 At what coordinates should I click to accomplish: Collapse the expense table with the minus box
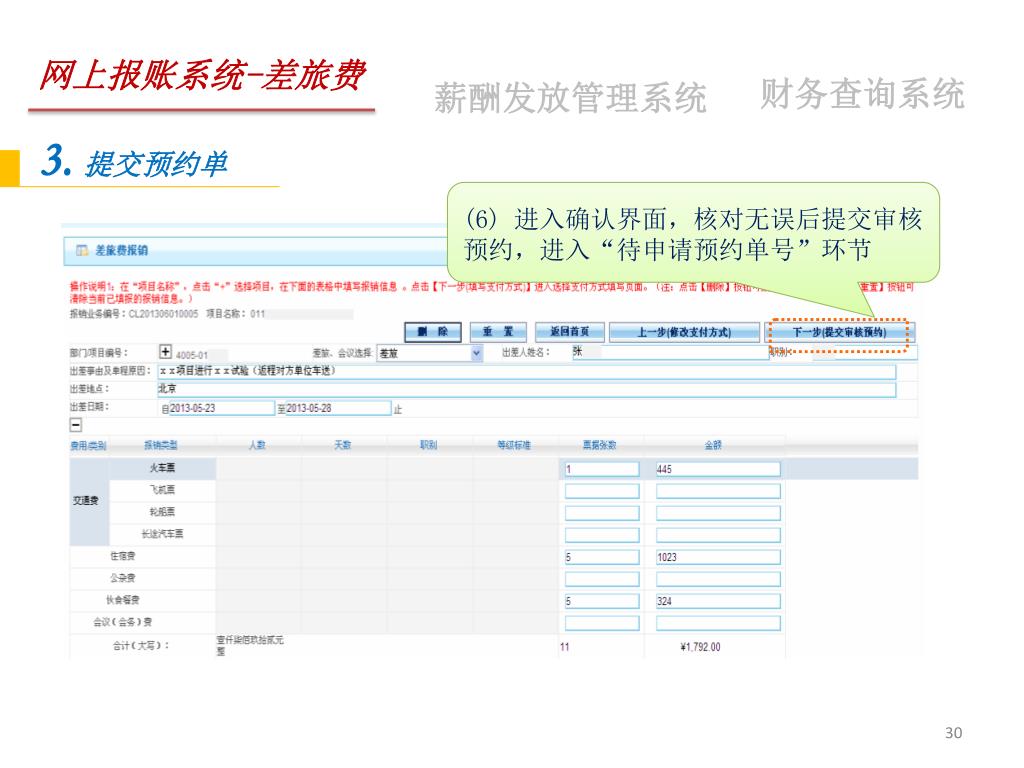tap(76, 425)
